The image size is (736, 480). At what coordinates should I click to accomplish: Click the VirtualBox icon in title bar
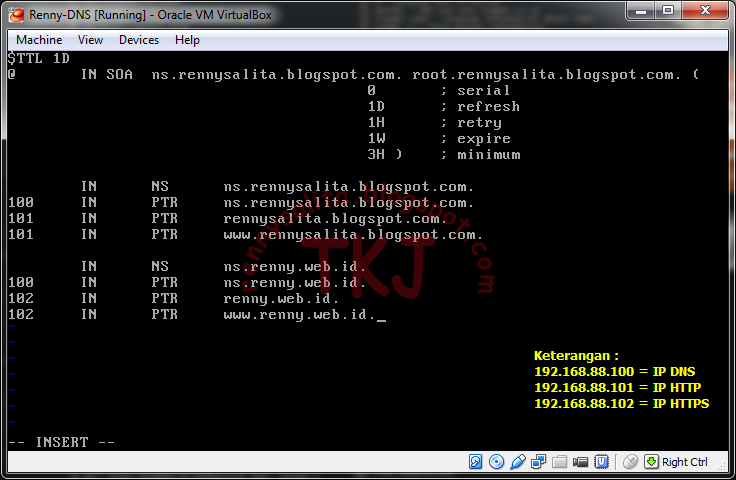(16, 15)
